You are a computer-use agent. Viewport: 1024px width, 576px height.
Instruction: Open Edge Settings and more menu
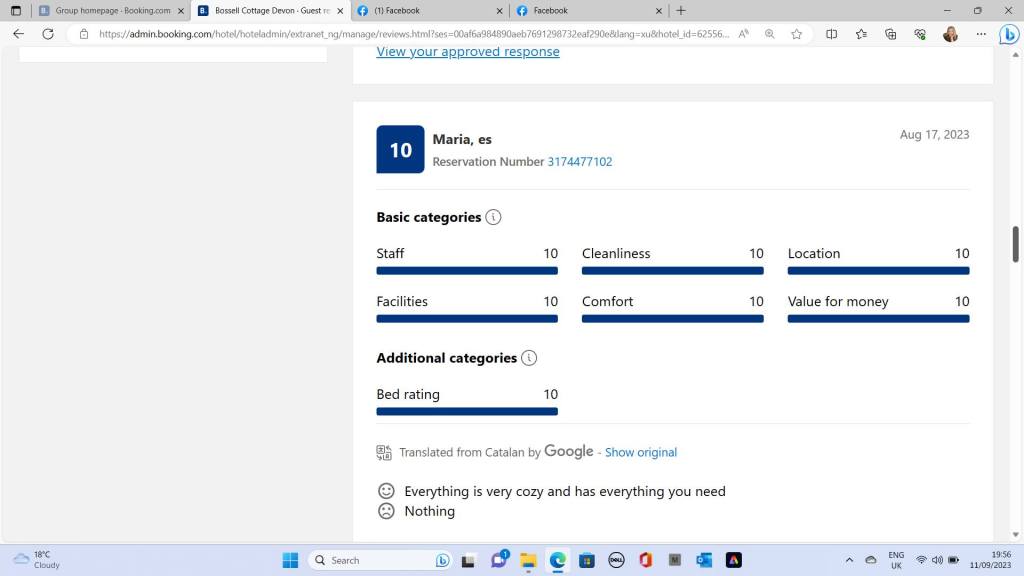pyautogui.click(x=979, y=33)
